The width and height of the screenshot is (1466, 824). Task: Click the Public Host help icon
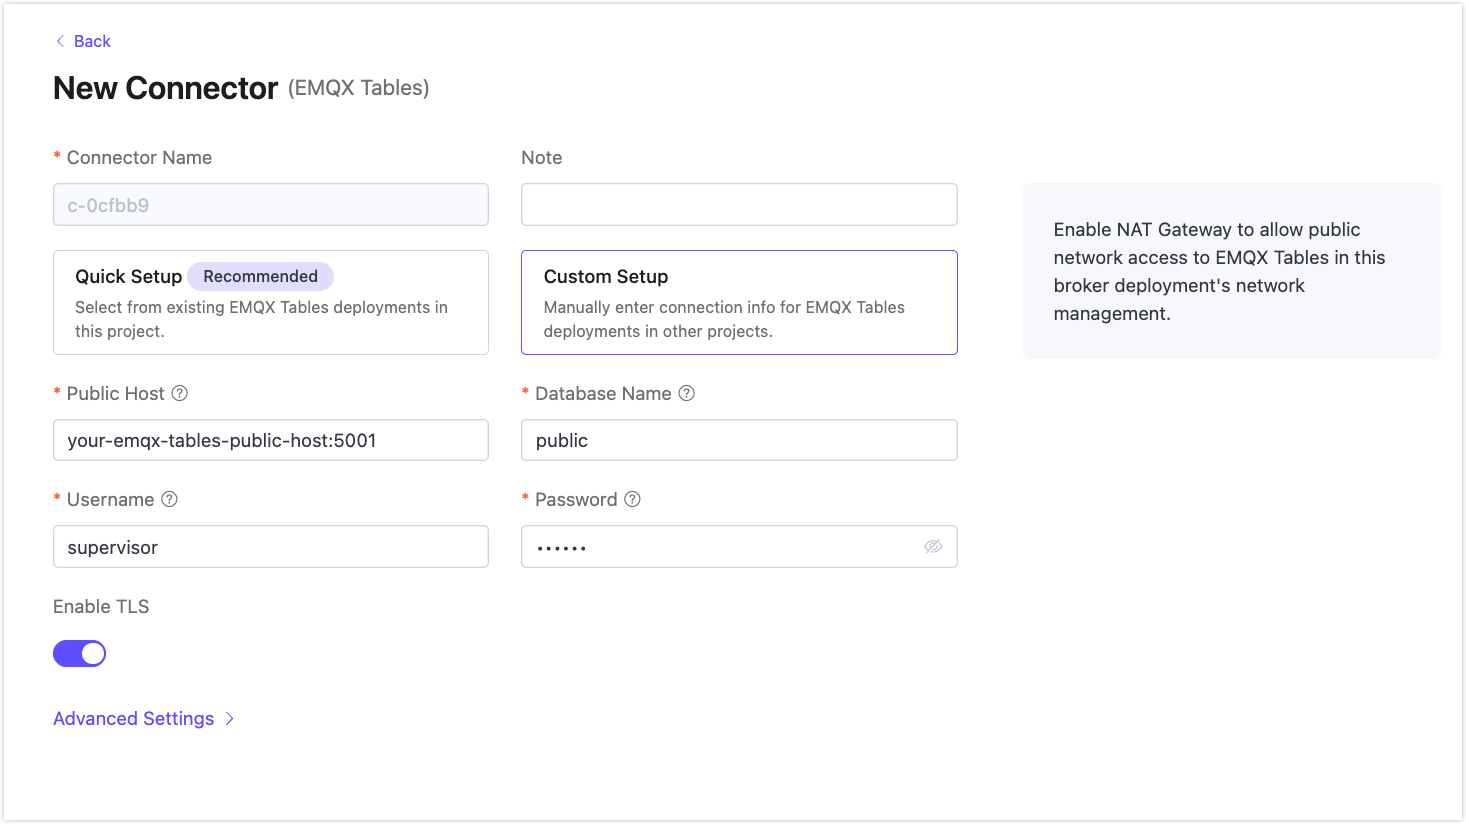tap(180, 393)
